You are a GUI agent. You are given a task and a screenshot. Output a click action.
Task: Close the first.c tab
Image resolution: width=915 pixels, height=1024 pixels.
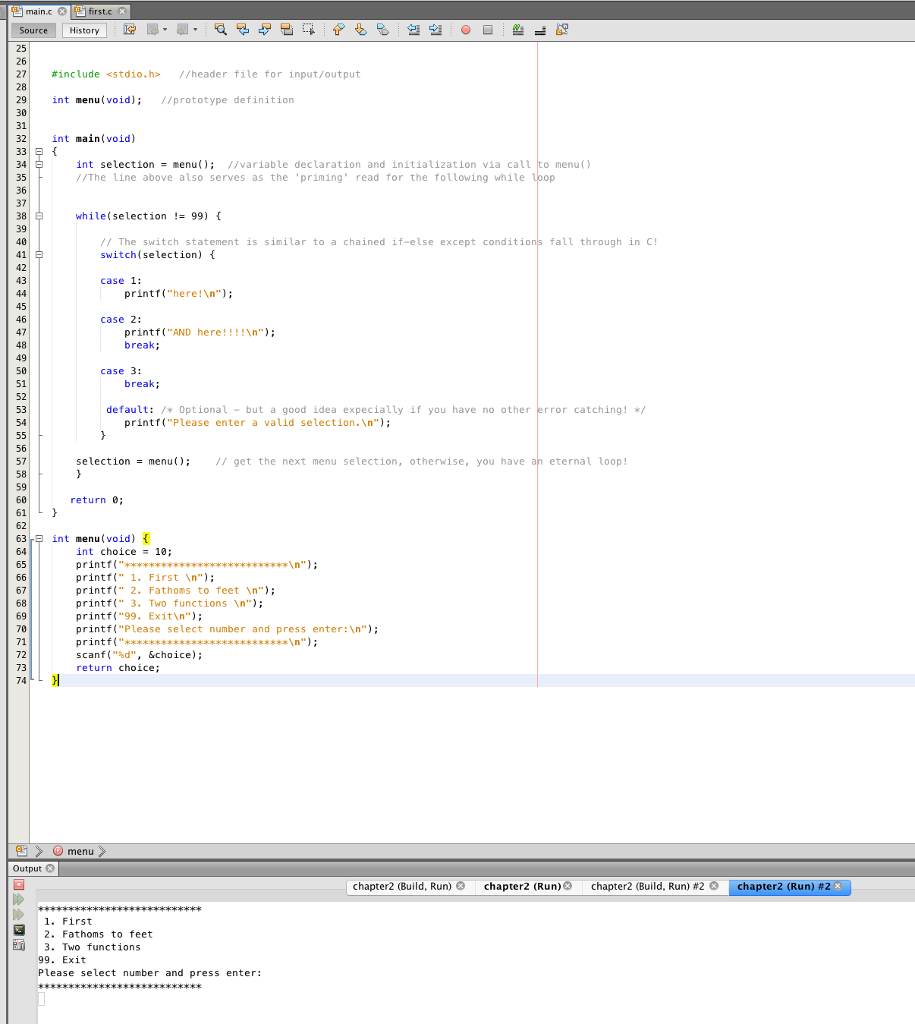(121, 11)
